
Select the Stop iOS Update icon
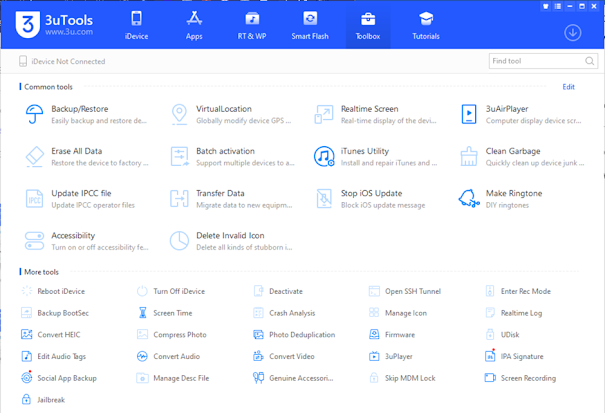click(324, 199)
